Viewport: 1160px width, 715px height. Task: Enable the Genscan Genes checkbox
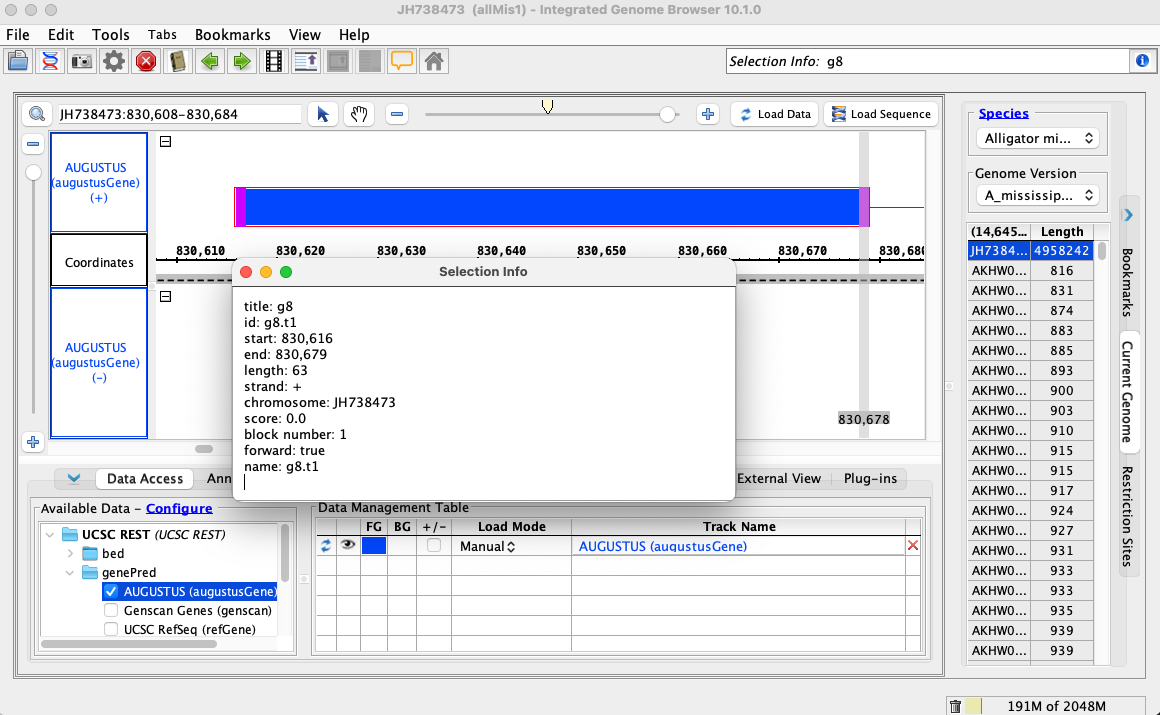pos(111,610)
